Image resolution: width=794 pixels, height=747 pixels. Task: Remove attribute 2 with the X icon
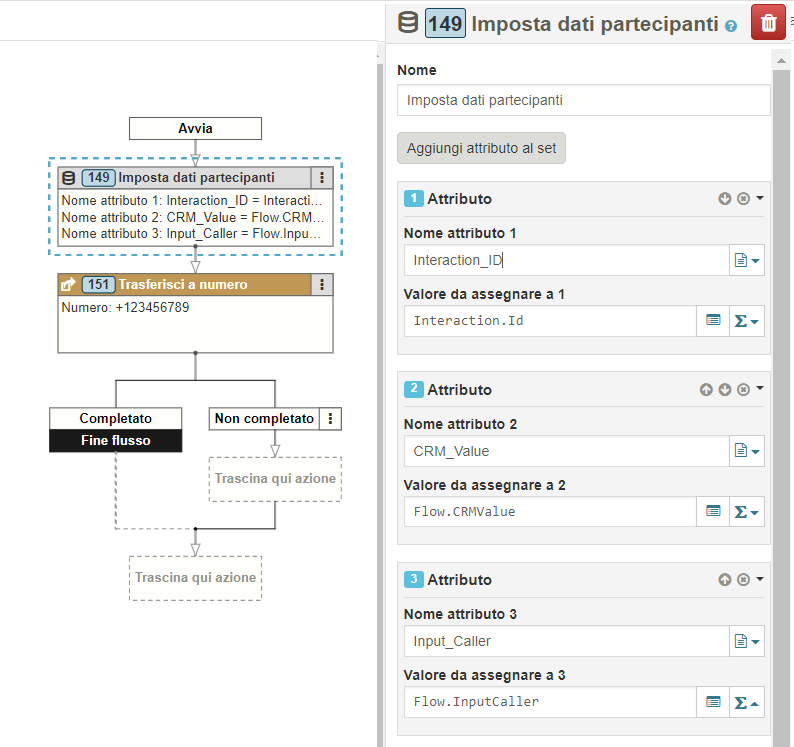click(x=743, y=389)
